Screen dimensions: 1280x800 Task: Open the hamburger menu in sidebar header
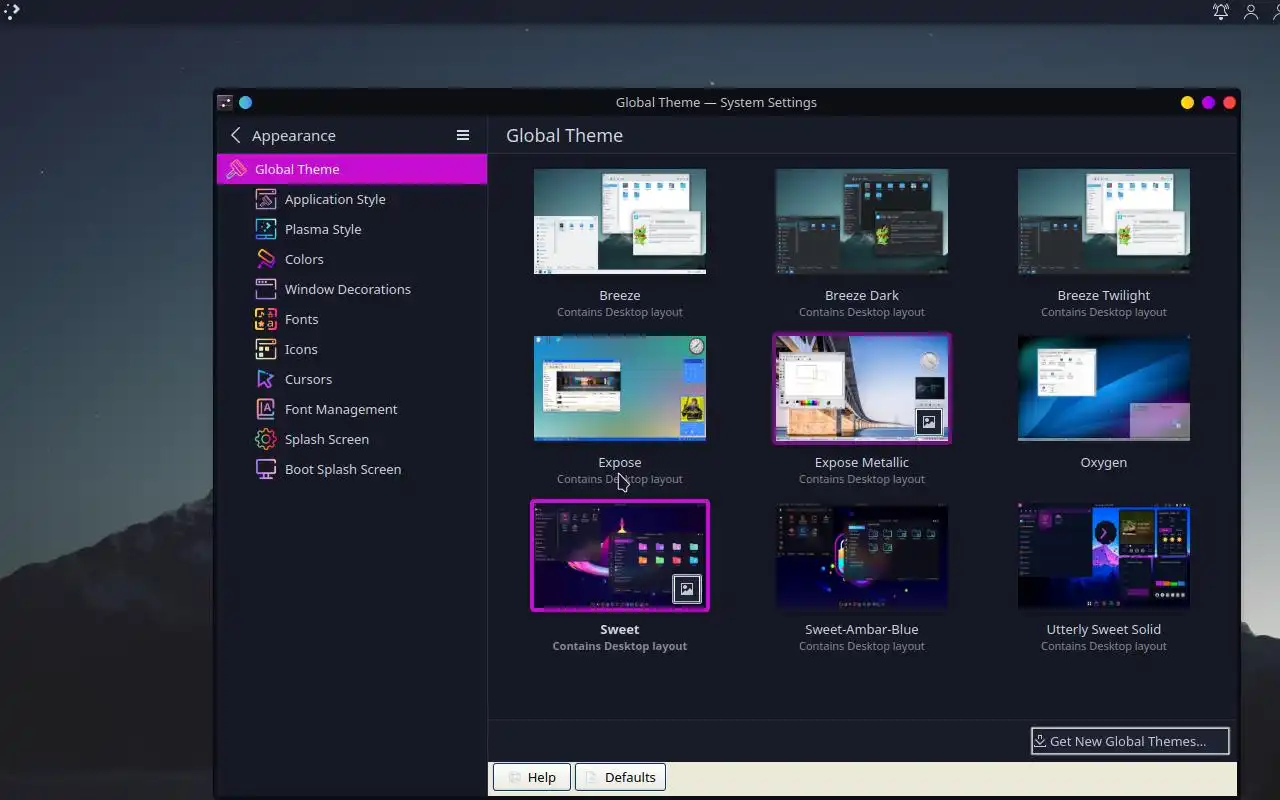[x=463, y=135]
